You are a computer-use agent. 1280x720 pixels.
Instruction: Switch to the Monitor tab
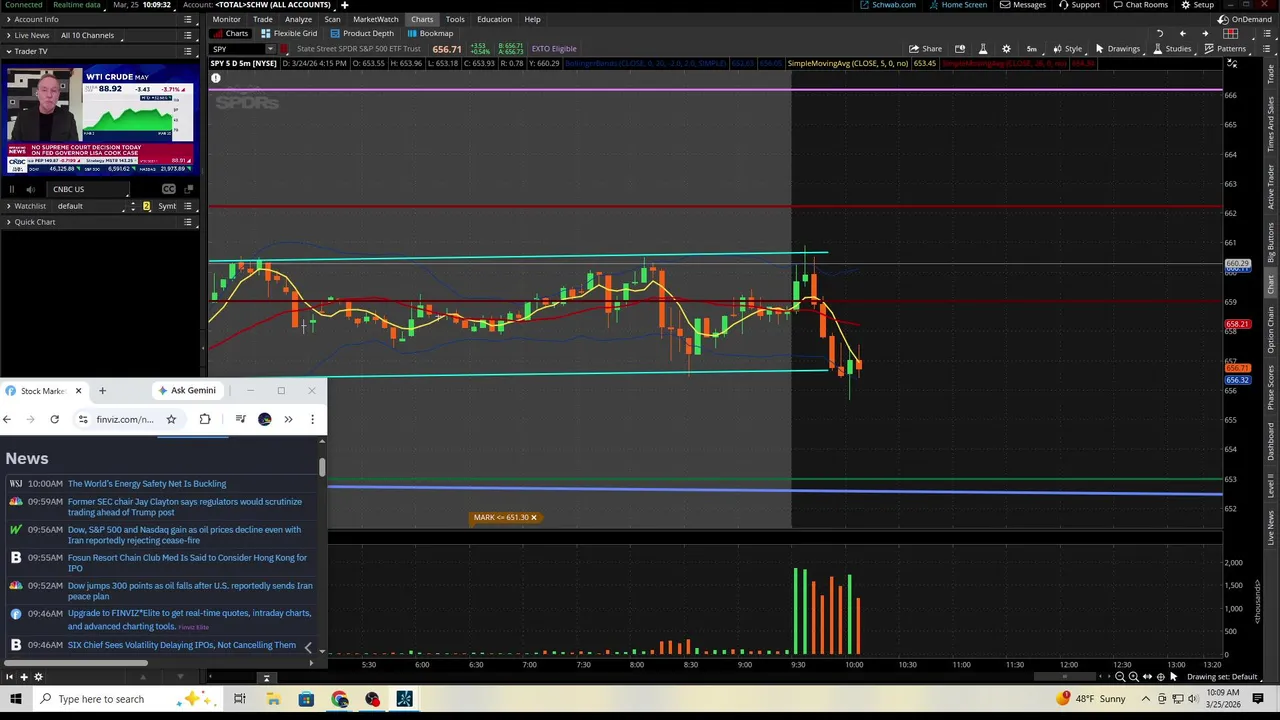click(226, 19)
